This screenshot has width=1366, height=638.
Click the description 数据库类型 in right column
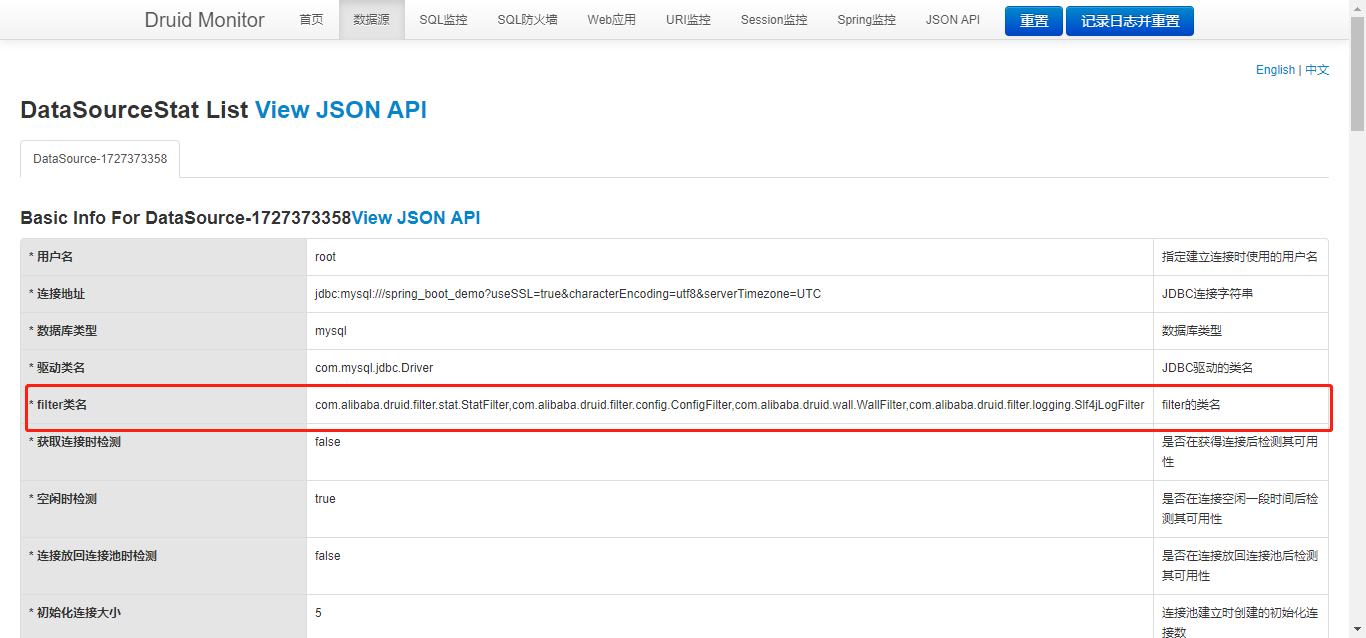coord(1192,331)
